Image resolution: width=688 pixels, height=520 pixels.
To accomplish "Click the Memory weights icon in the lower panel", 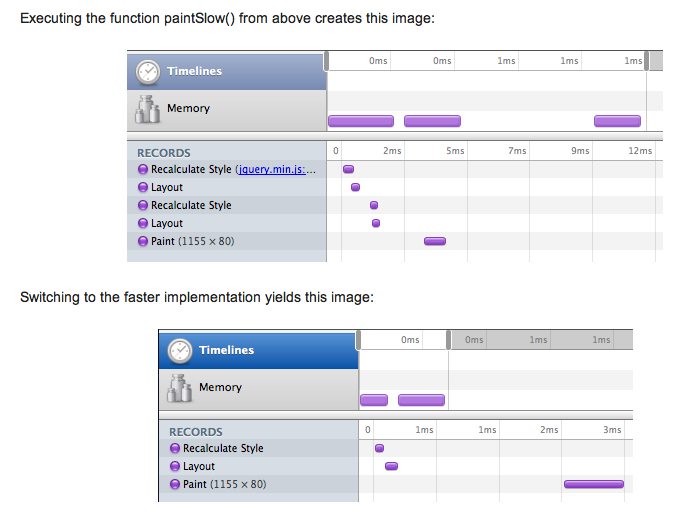I will pos(179,388).
